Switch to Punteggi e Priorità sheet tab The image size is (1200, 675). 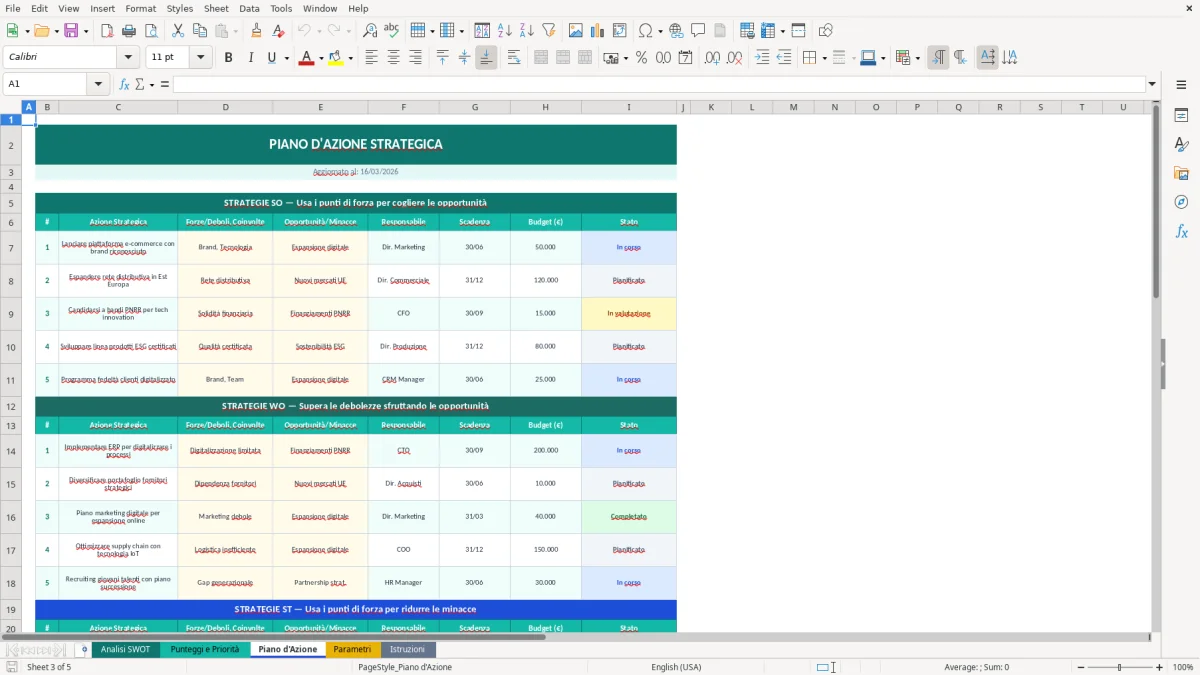click(x=205, y=650)
